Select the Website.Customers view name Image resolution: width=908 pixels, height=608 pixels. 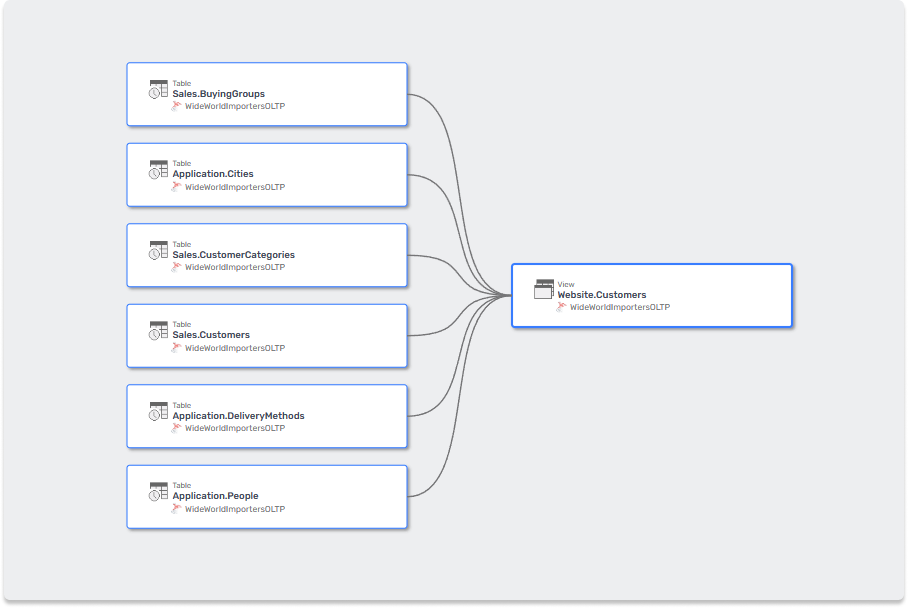pyautogui.click(x=602, y=295)
